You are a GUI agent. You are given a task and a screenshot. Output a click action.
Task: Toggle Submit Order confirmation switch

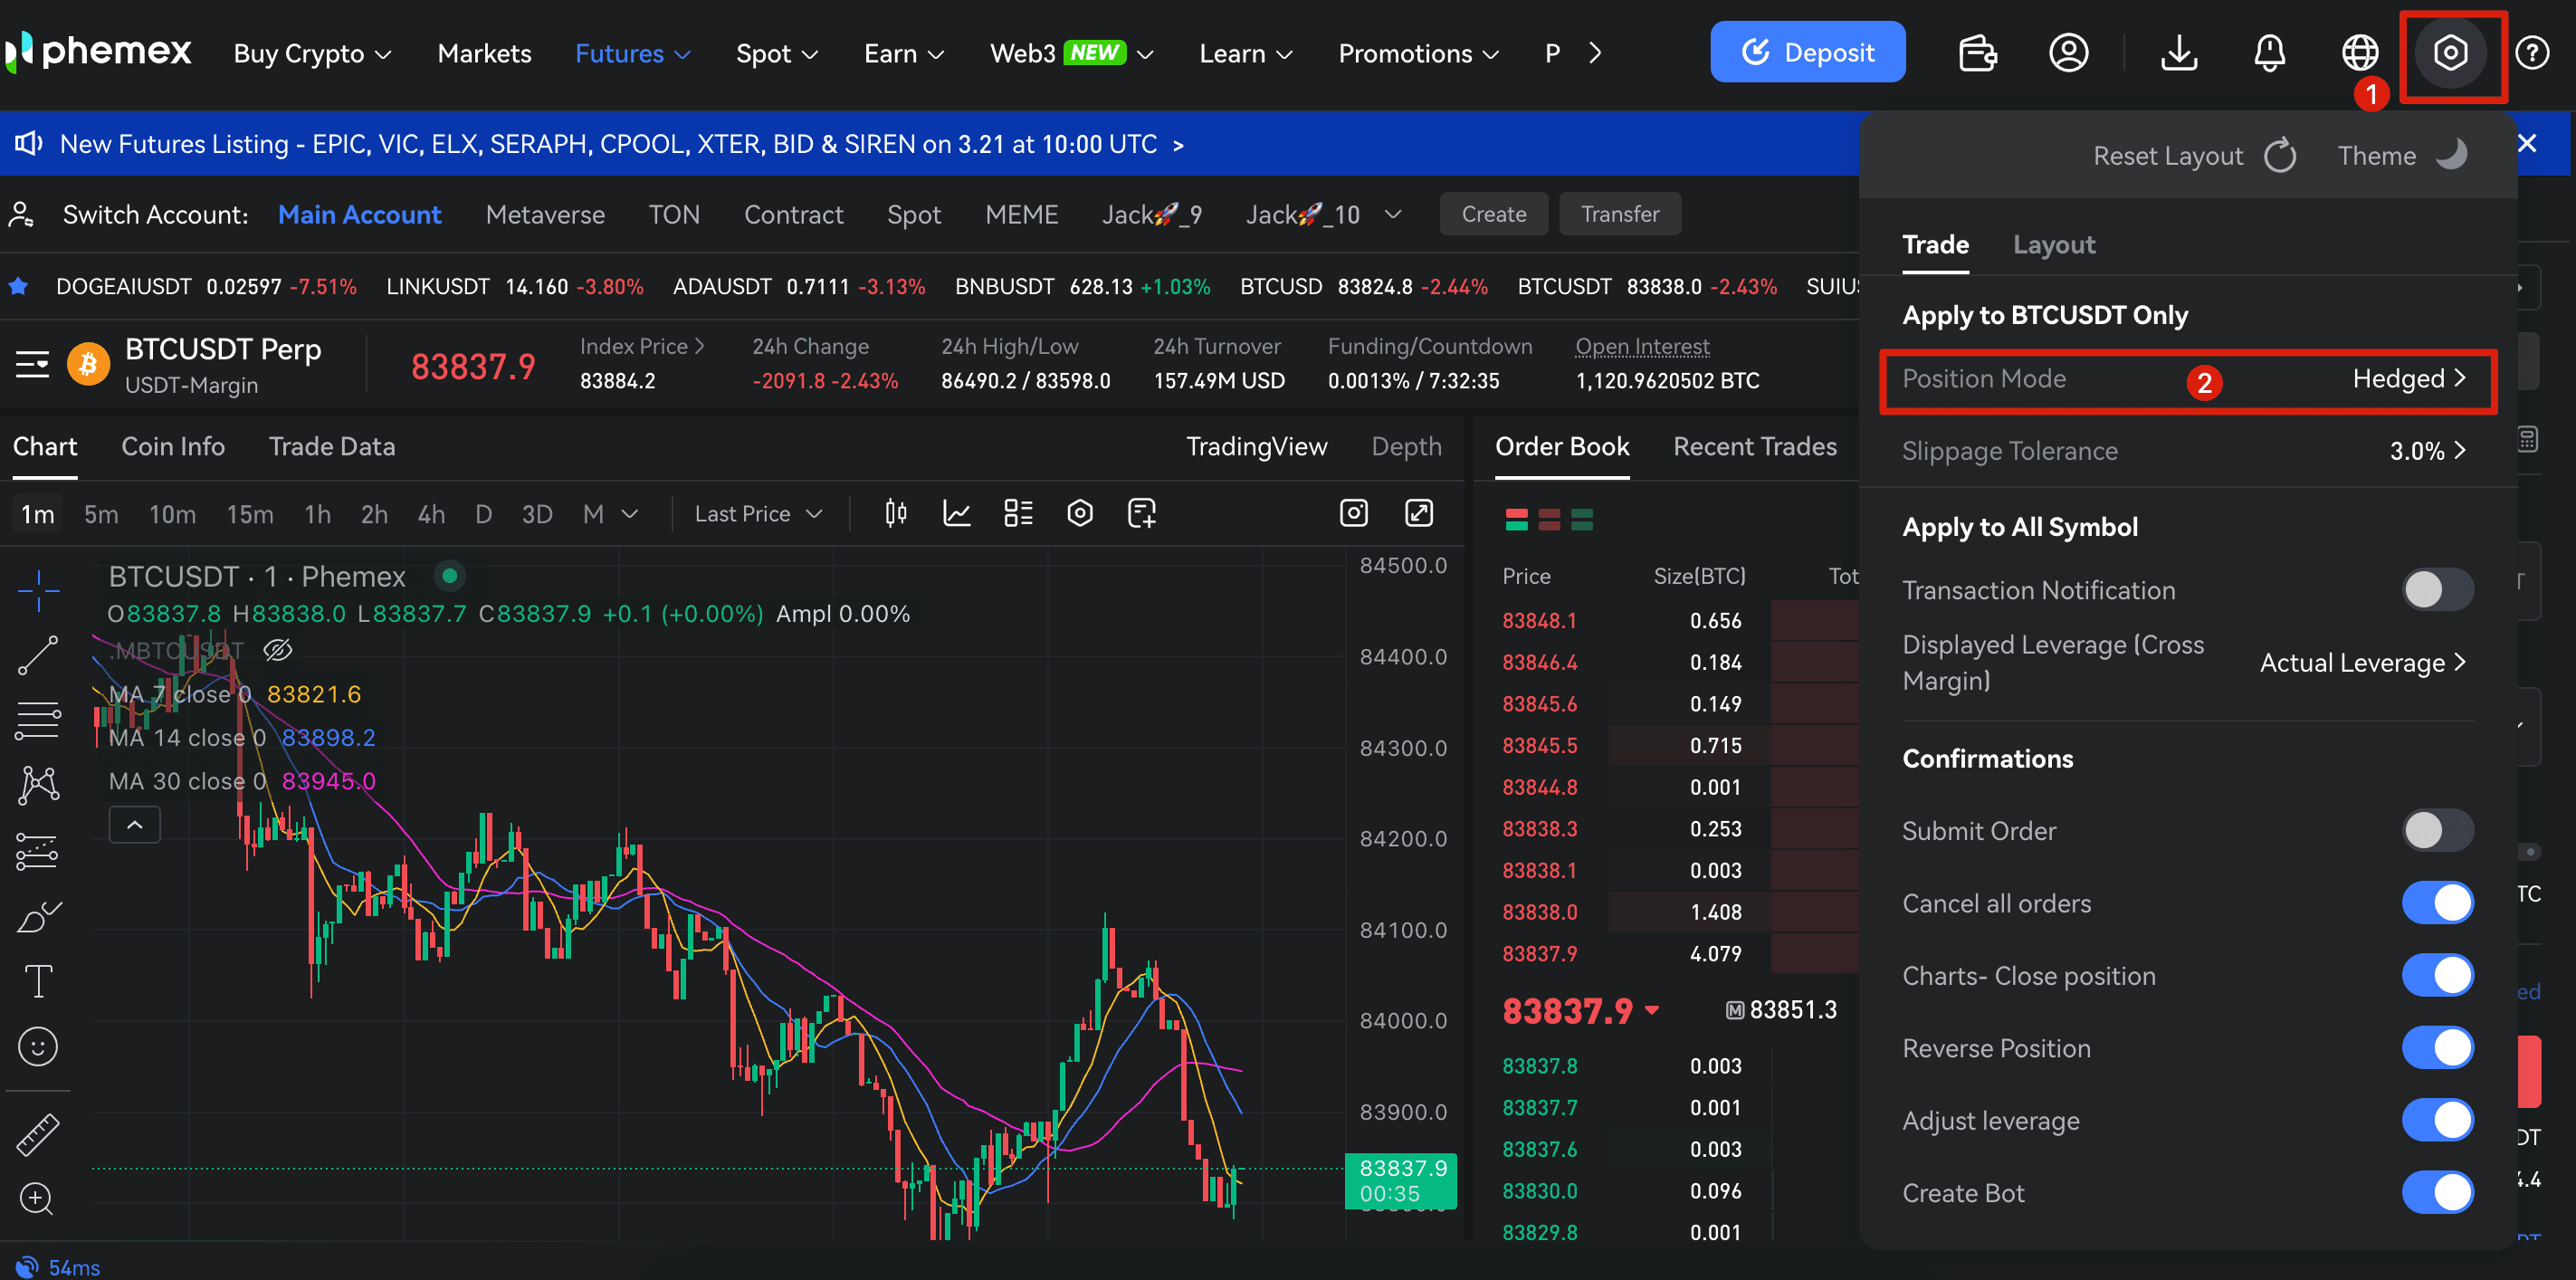coord(2438,830)
